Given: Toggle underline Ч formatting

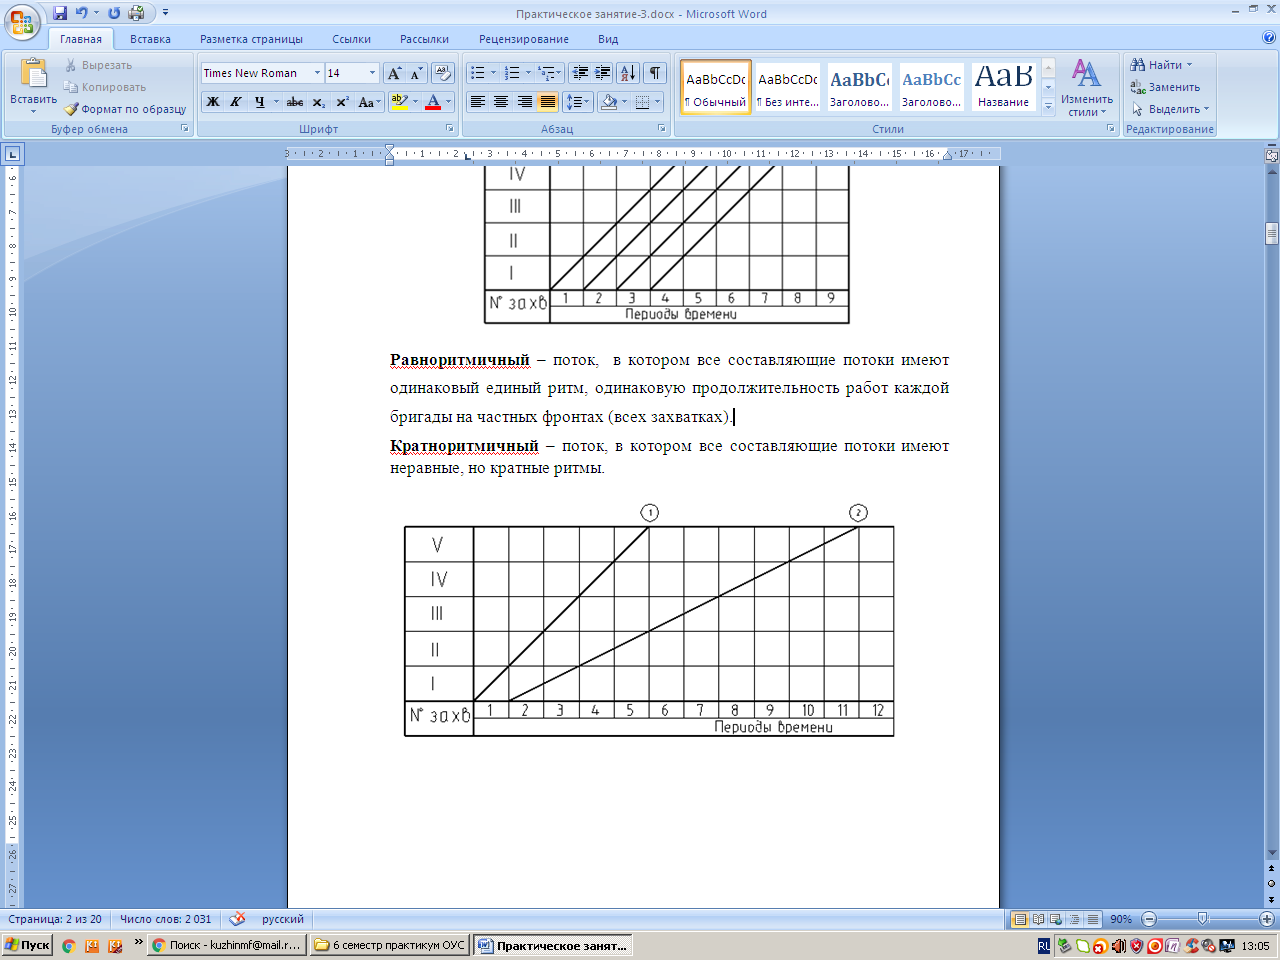Looking at the screenshot, I should 259,102.
